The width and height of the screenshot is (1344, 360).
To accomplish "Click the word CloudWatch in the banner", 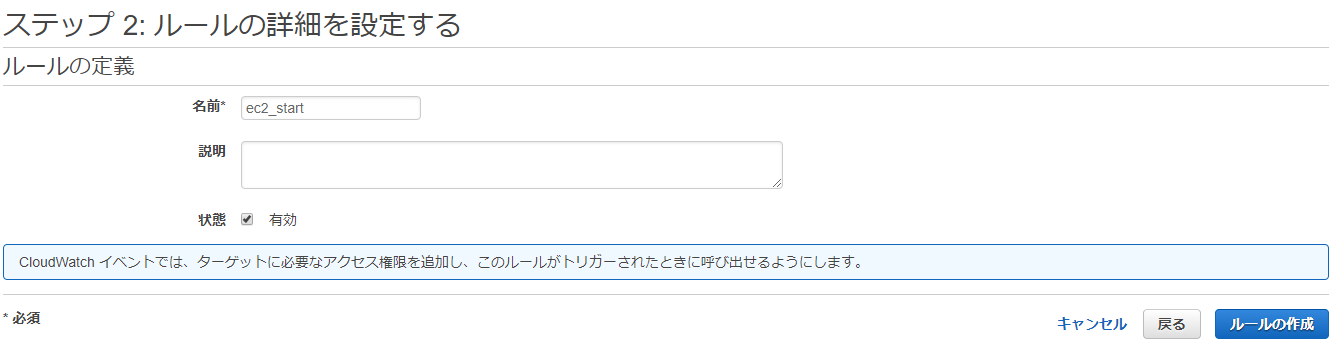I will coord(57,262).
